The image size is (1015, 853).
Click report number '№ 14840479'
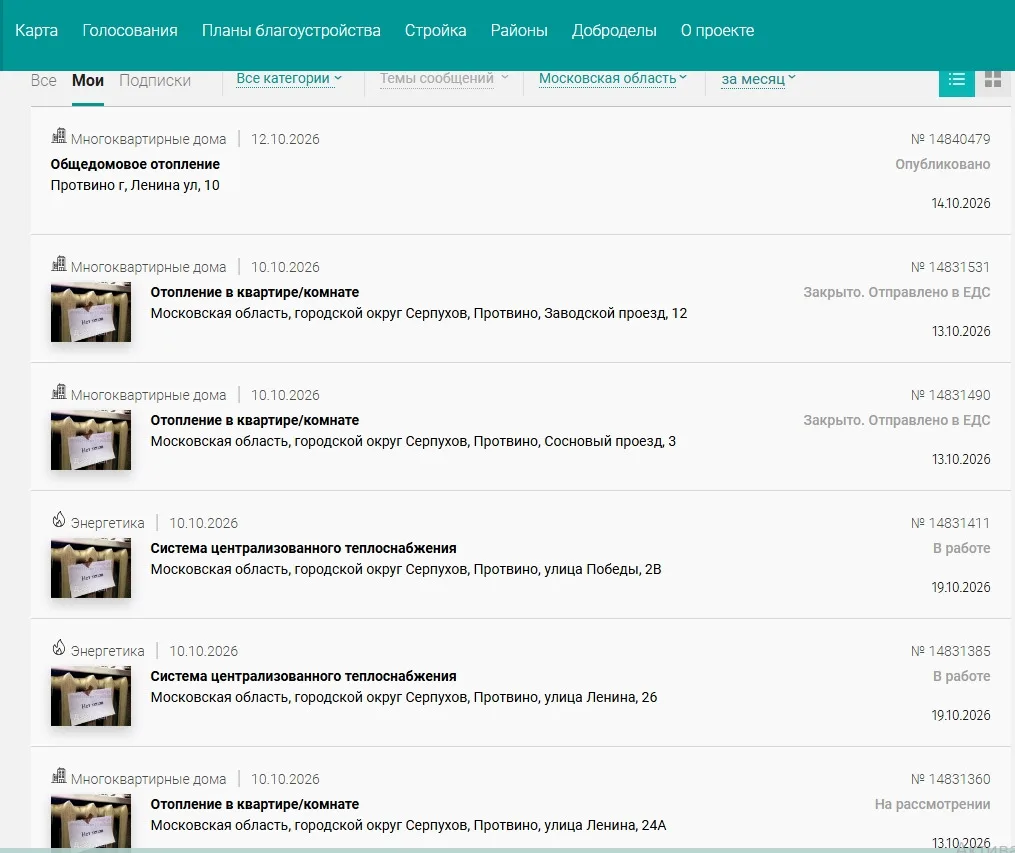tap(950, 139)
